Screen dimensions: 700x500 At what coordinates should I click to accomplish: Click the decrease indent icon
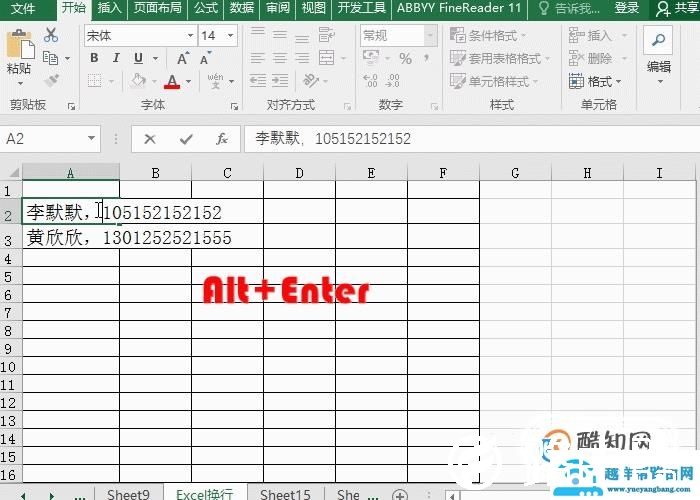(258, 81)
